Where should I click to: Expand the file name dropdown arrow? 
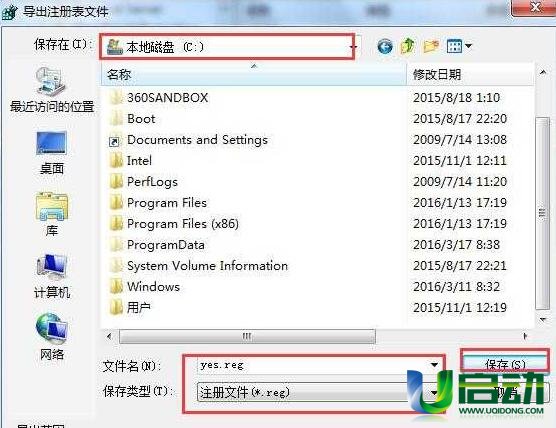434,365
